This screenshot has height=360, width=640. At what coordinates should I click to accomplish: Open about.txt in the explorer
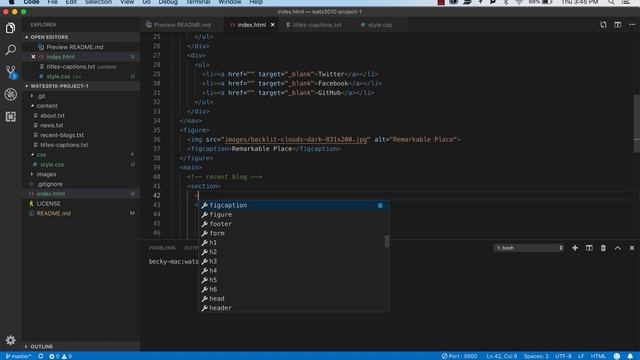[x=52, y=116]
